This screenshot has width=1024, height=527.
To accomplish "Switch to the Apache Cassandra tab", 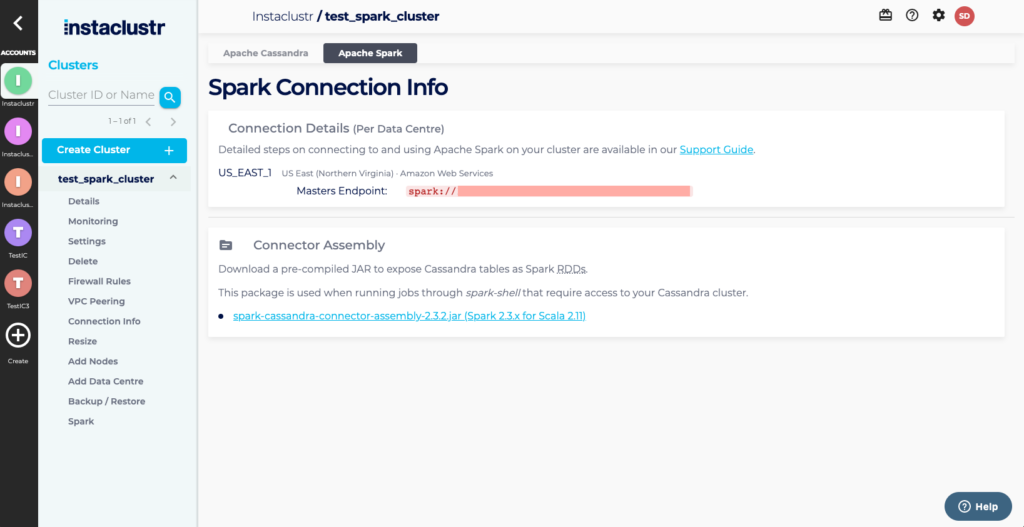I will [x=265, y=53].
